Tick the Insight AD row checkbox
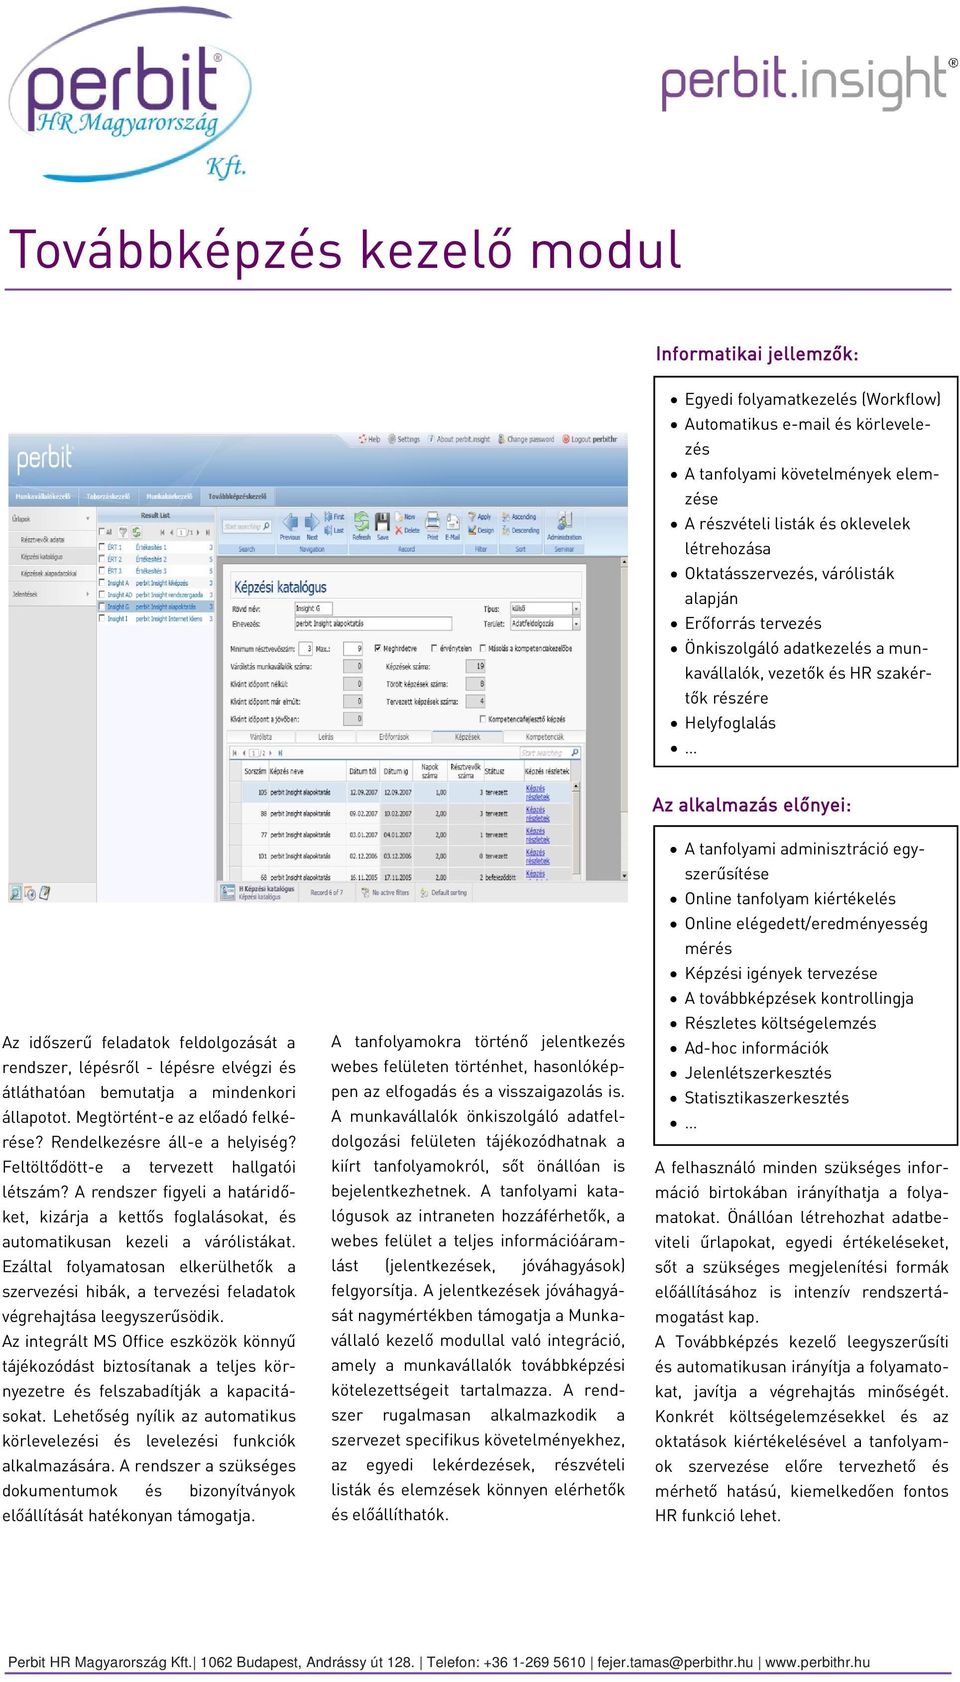The image size is (960, 1682). pyautogui.click(x=102, y=595)
